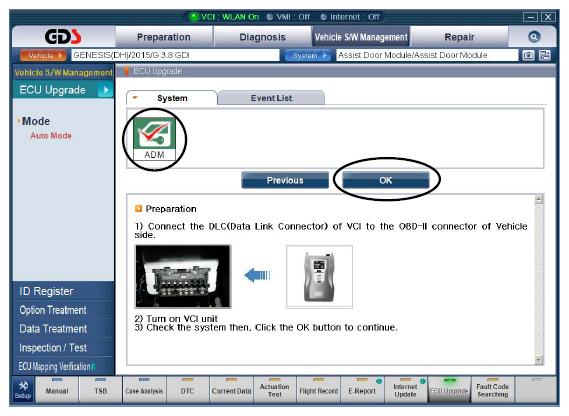Image resolution: width=569 pixels, height=416 pixels.
Task: Select Auto Mode under Mode
Action: [x=51, y=135]
